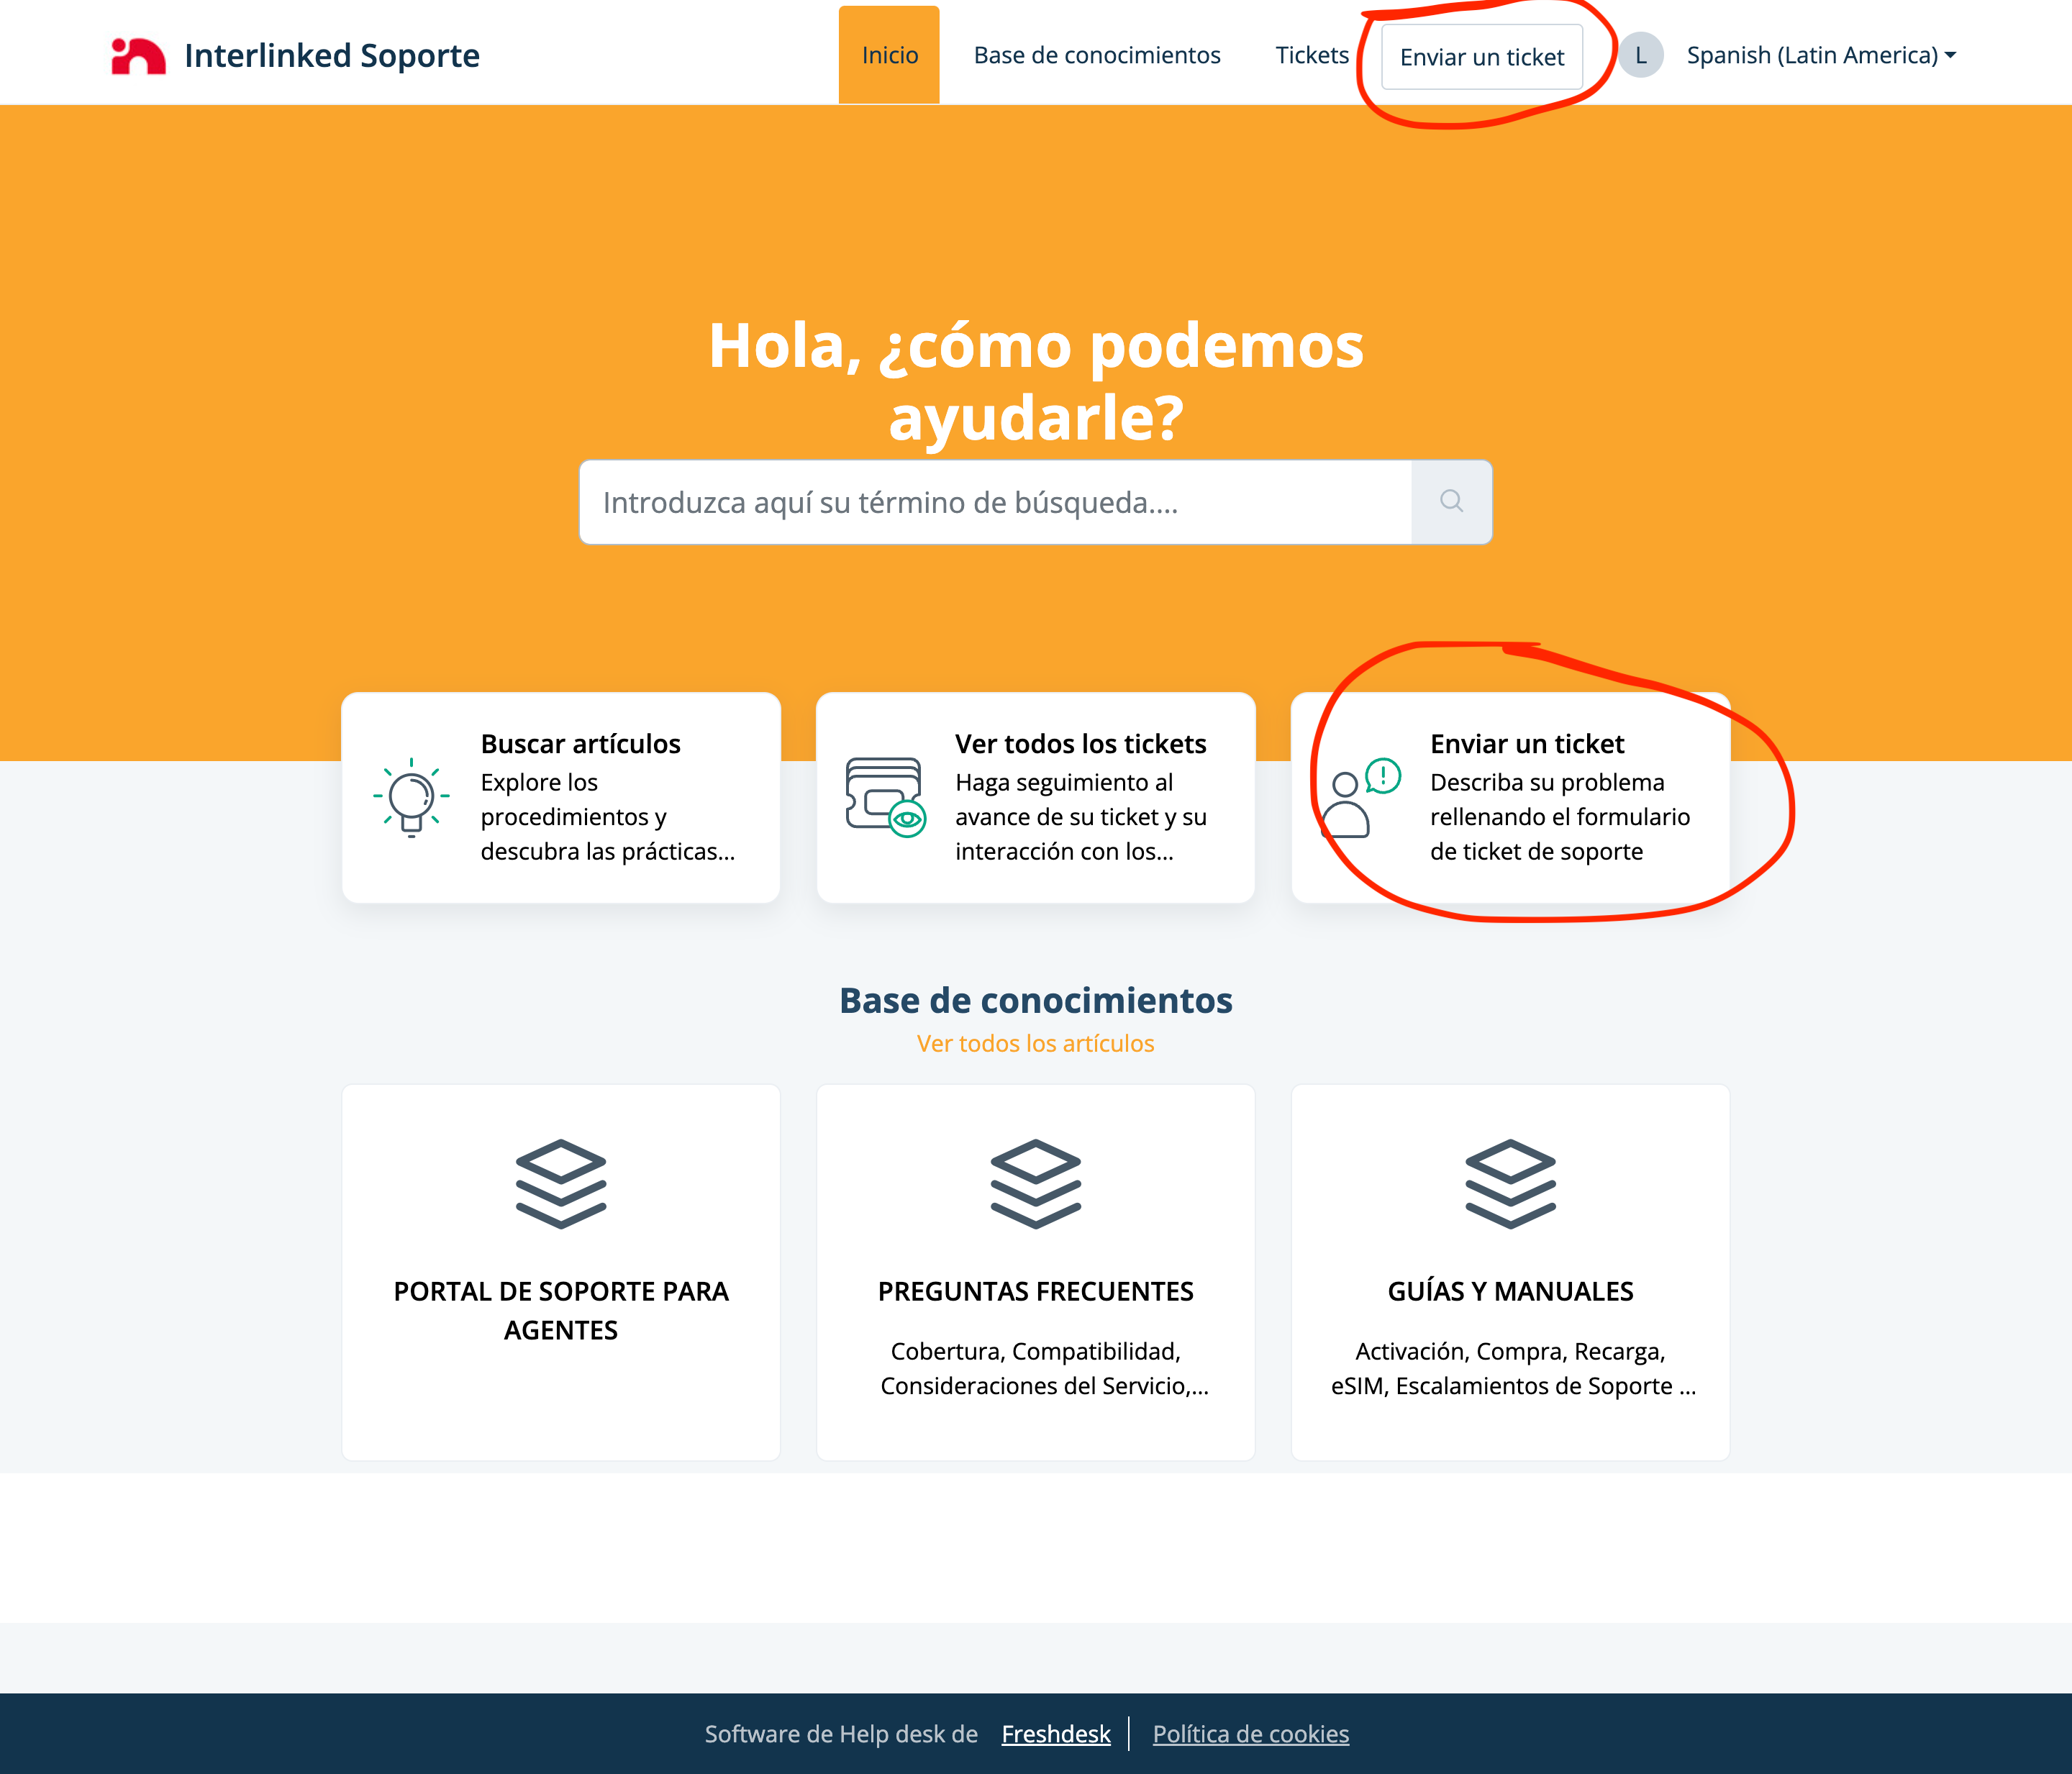Open the user avatar L menu
This screenshot has width=2072, height=1774.
click(1641, 56)
